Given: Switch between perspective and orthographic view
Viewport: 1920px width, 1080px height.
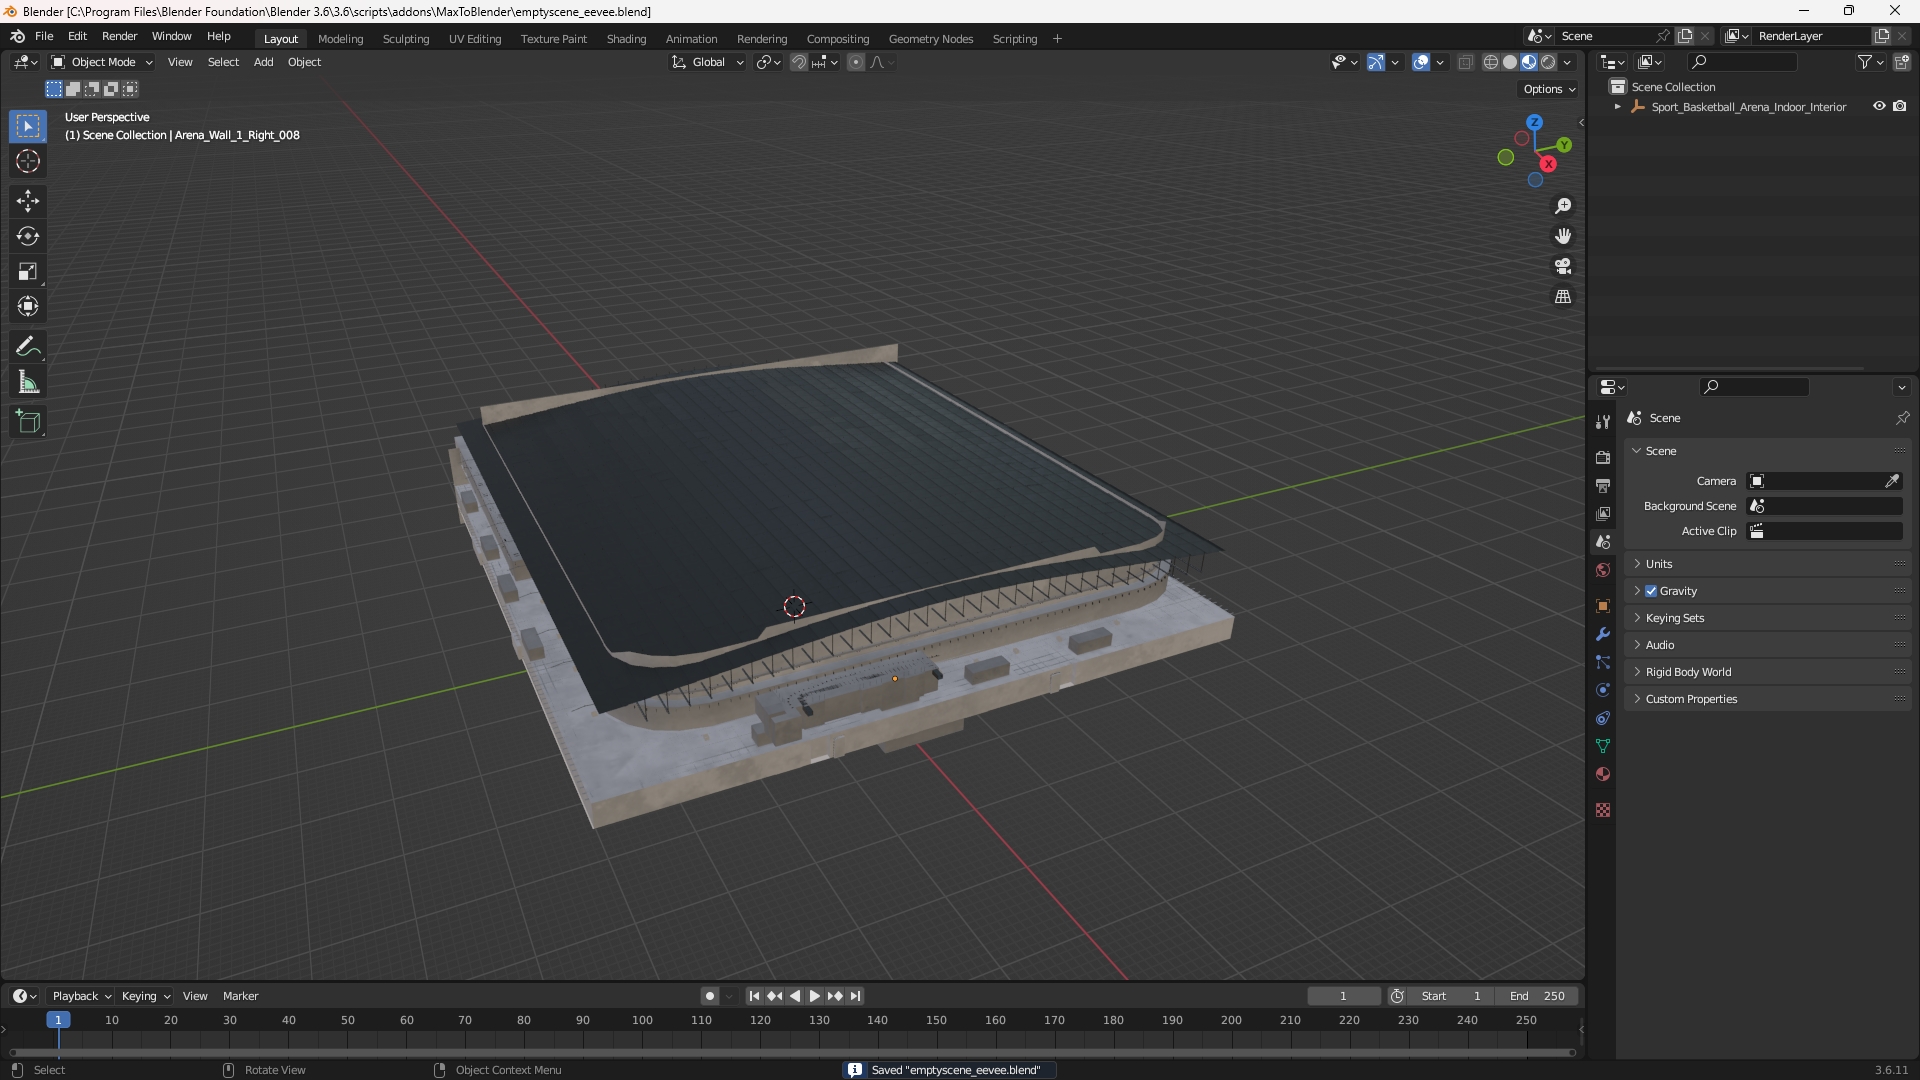Looking at the screenshot, I should (x=1563, y=297).
